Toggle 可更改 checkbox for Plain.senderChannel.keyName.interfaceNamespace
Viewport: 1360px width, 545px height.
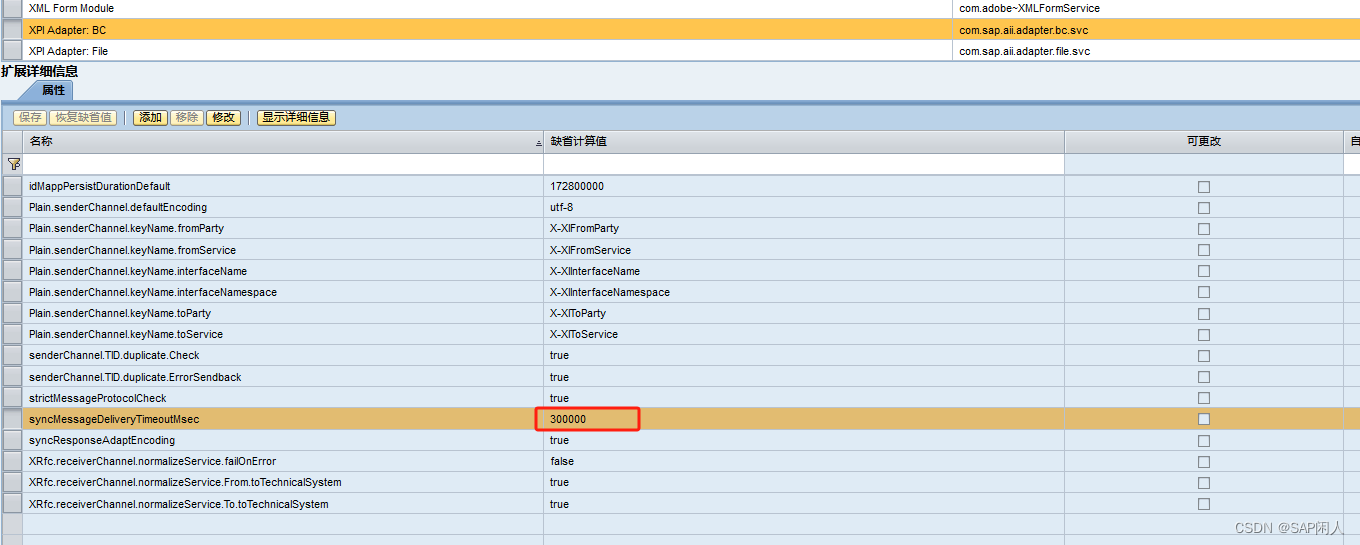tap(1204, 292)
